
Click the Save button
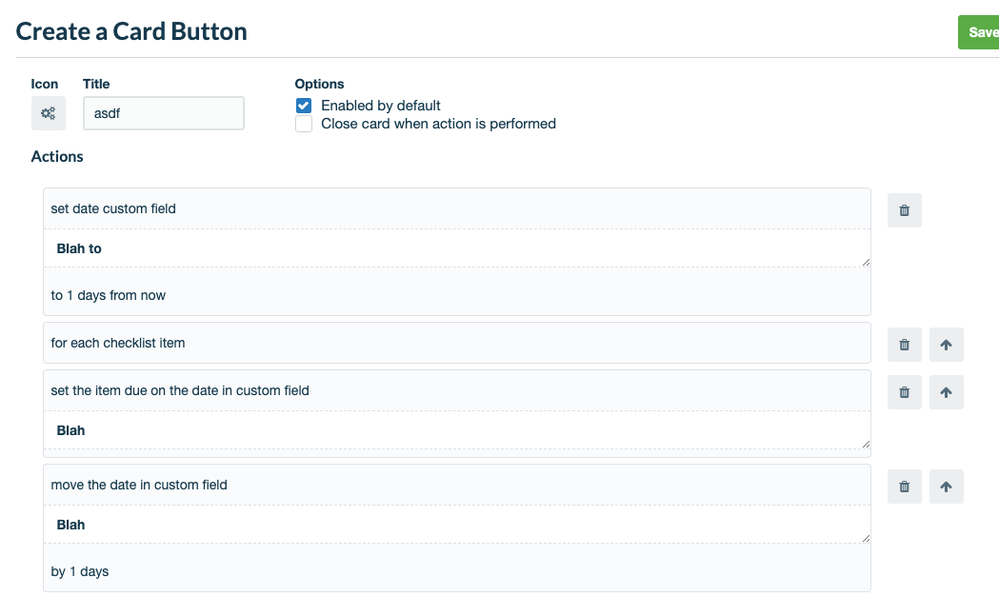click(979, 33)
